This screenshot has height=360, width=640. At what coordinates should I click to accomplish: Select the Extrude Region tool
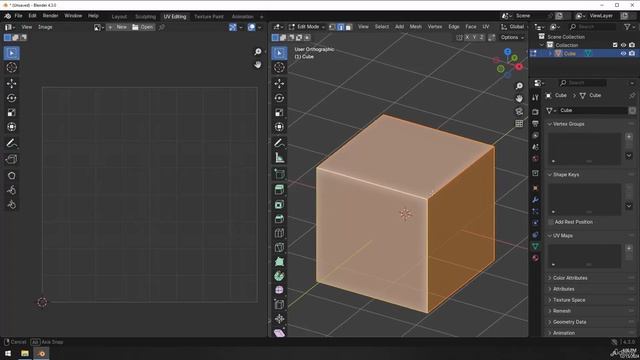tap(279, 190)
